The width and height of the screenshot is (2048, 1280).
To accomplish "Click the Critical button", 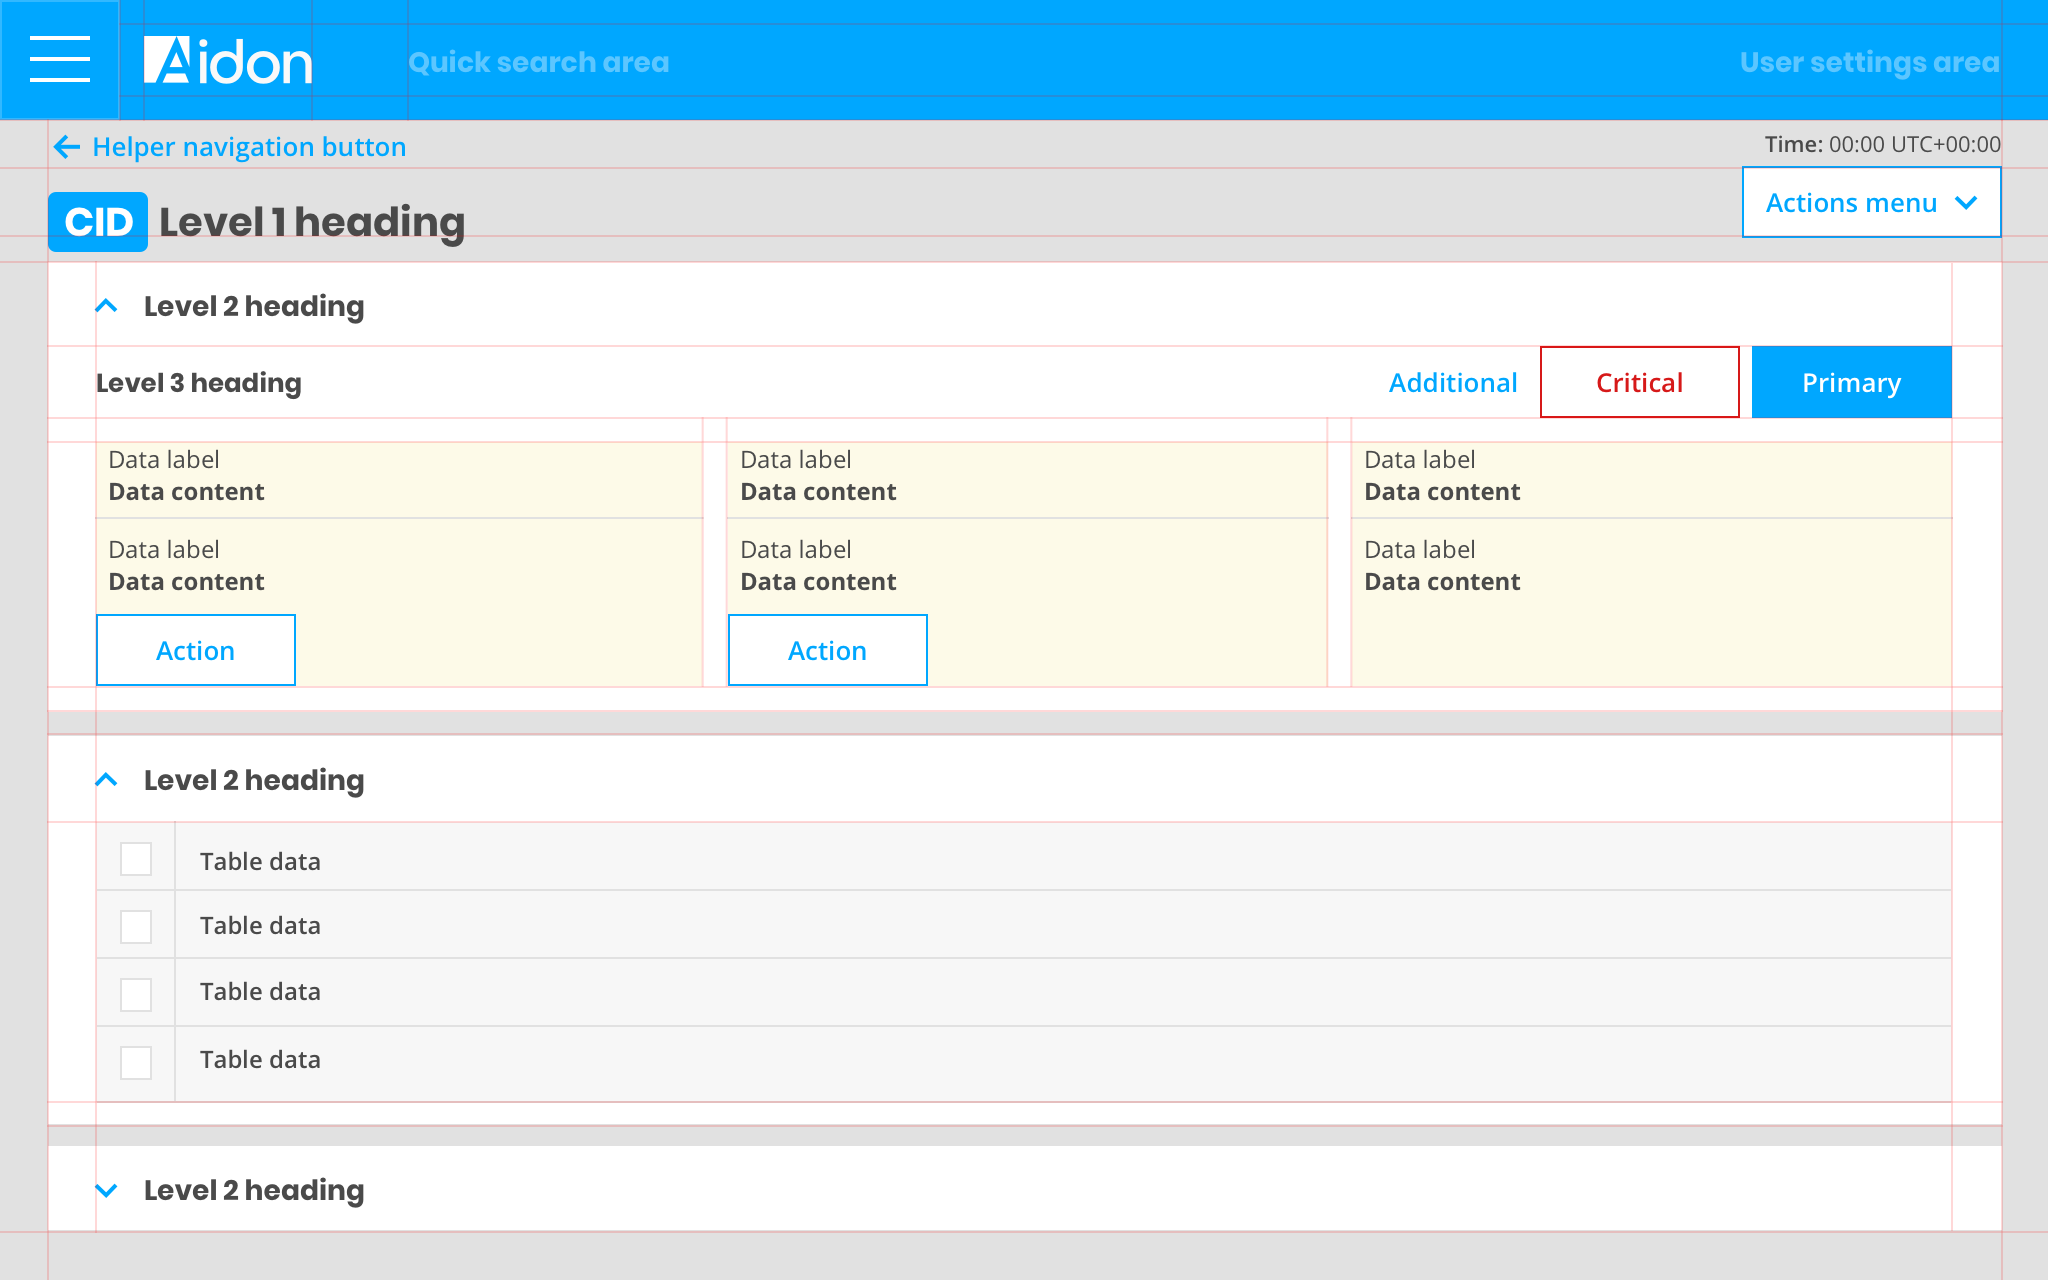I will 1639,382.
